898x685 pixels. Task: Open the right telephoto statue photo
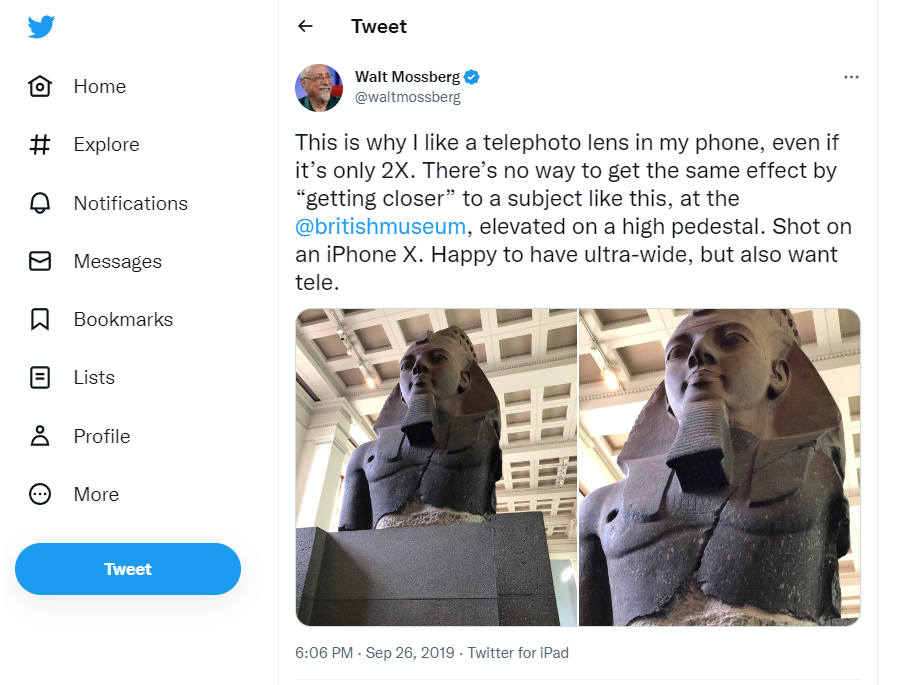coord(720,467)
